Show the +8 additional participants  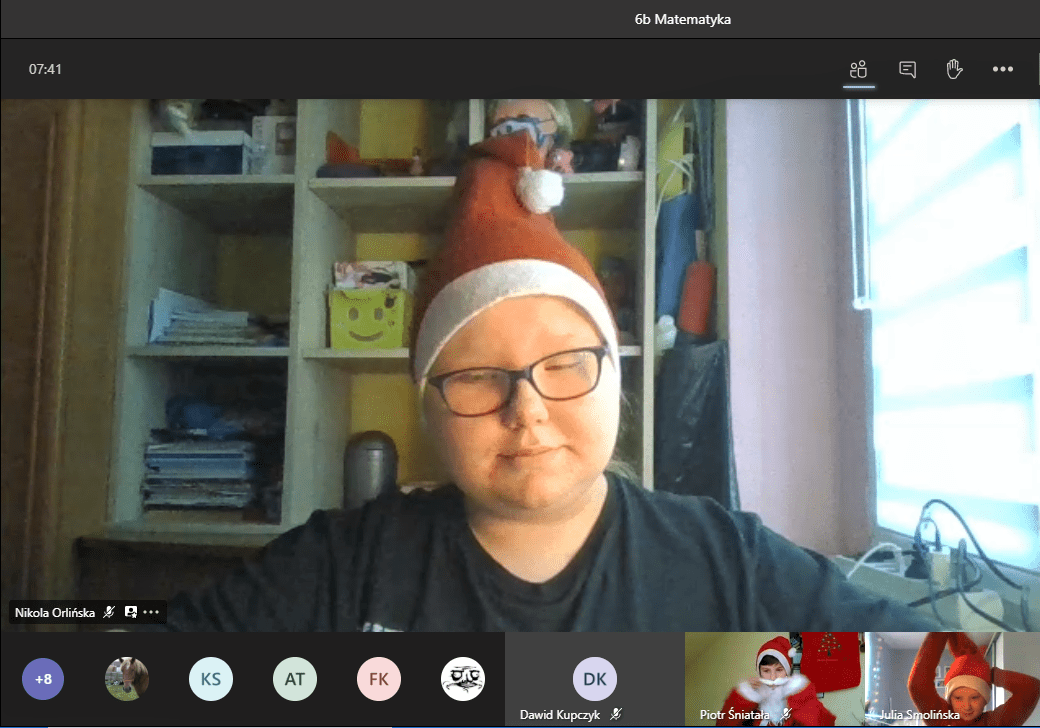click(43, 679)
